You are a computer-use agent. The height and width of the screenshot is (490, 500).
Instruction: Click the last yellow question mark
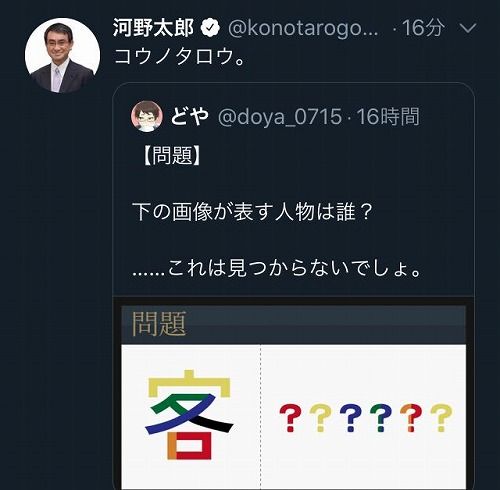pyautogui.click(x=441, y=418)
